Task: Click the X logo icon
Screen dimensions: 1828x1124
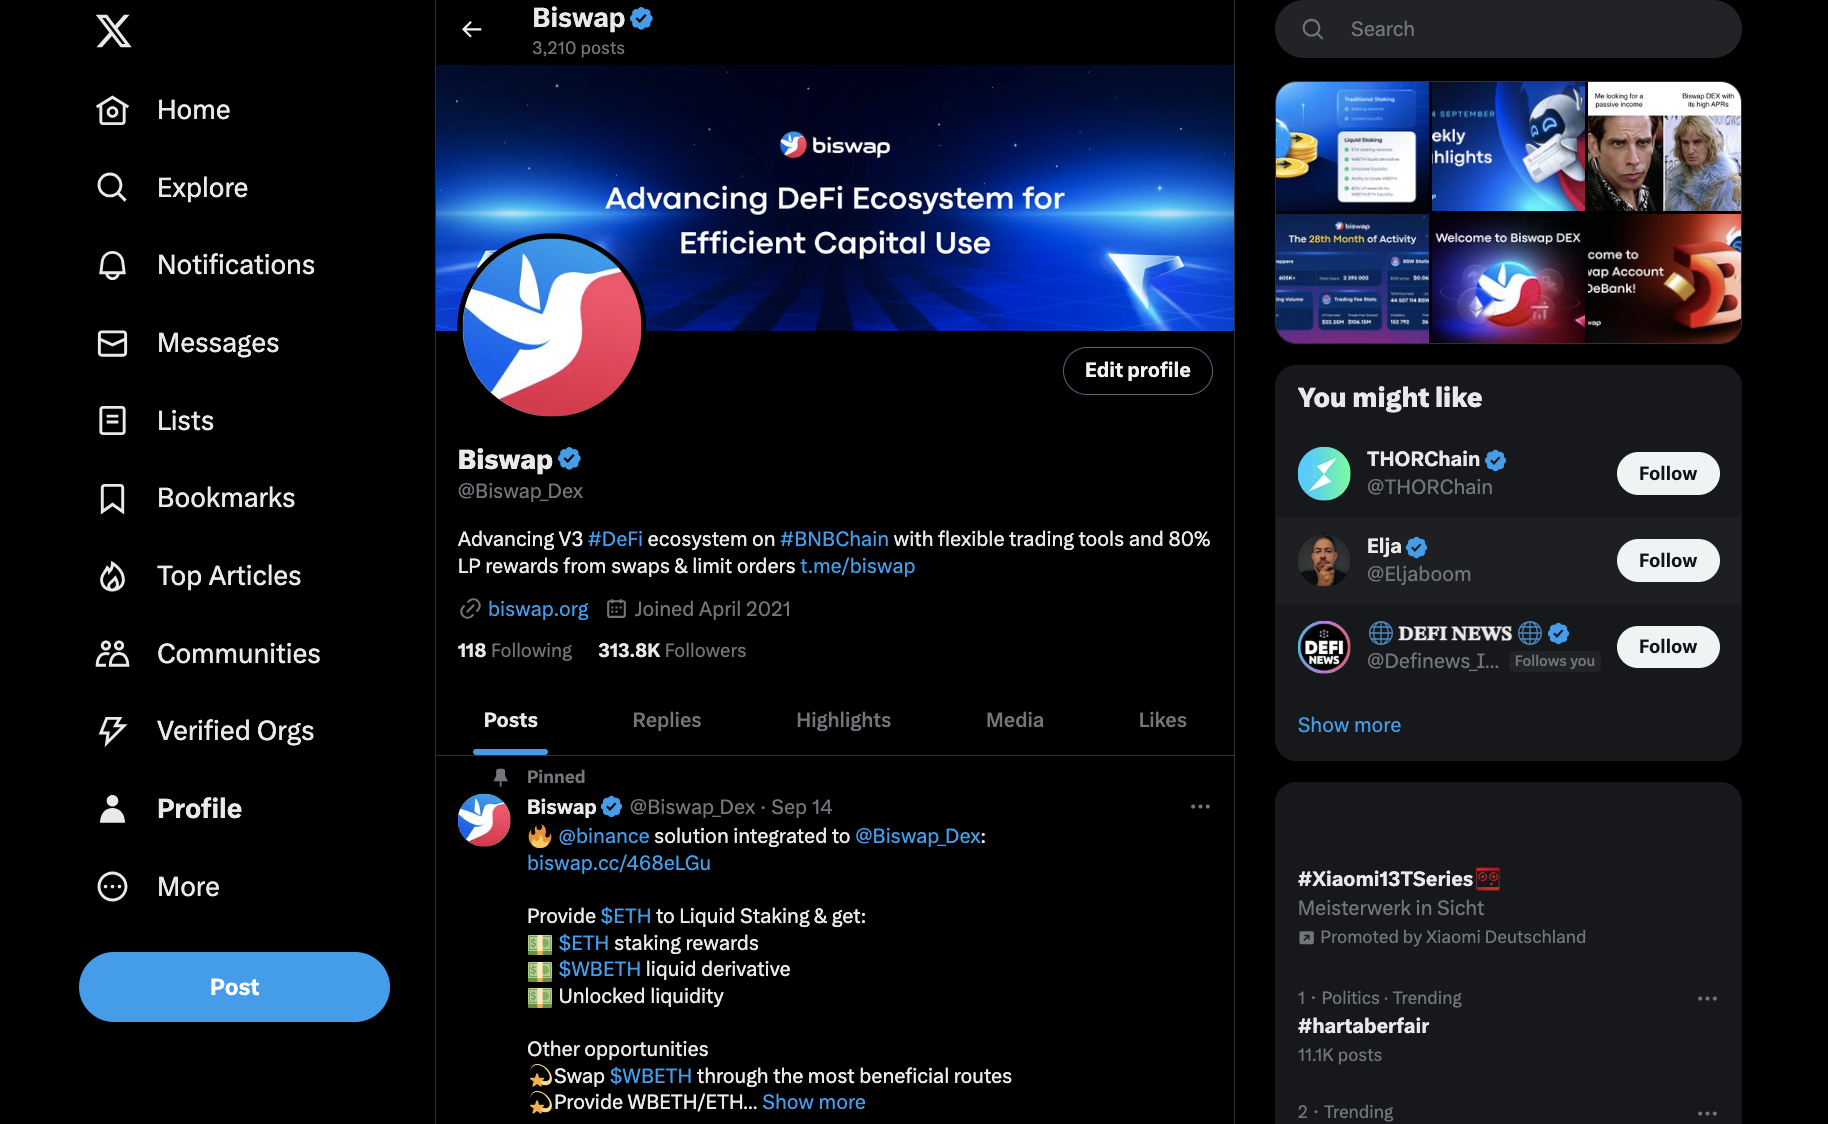Action: pos(113,31)
